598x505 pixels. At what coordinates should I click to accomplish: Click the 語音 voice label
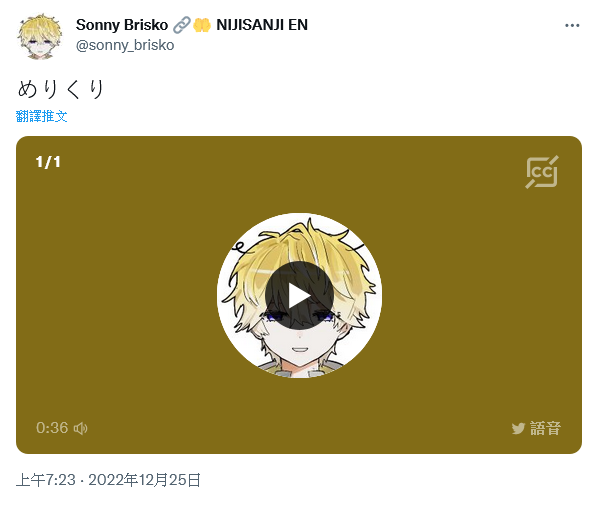coord(545,428)
